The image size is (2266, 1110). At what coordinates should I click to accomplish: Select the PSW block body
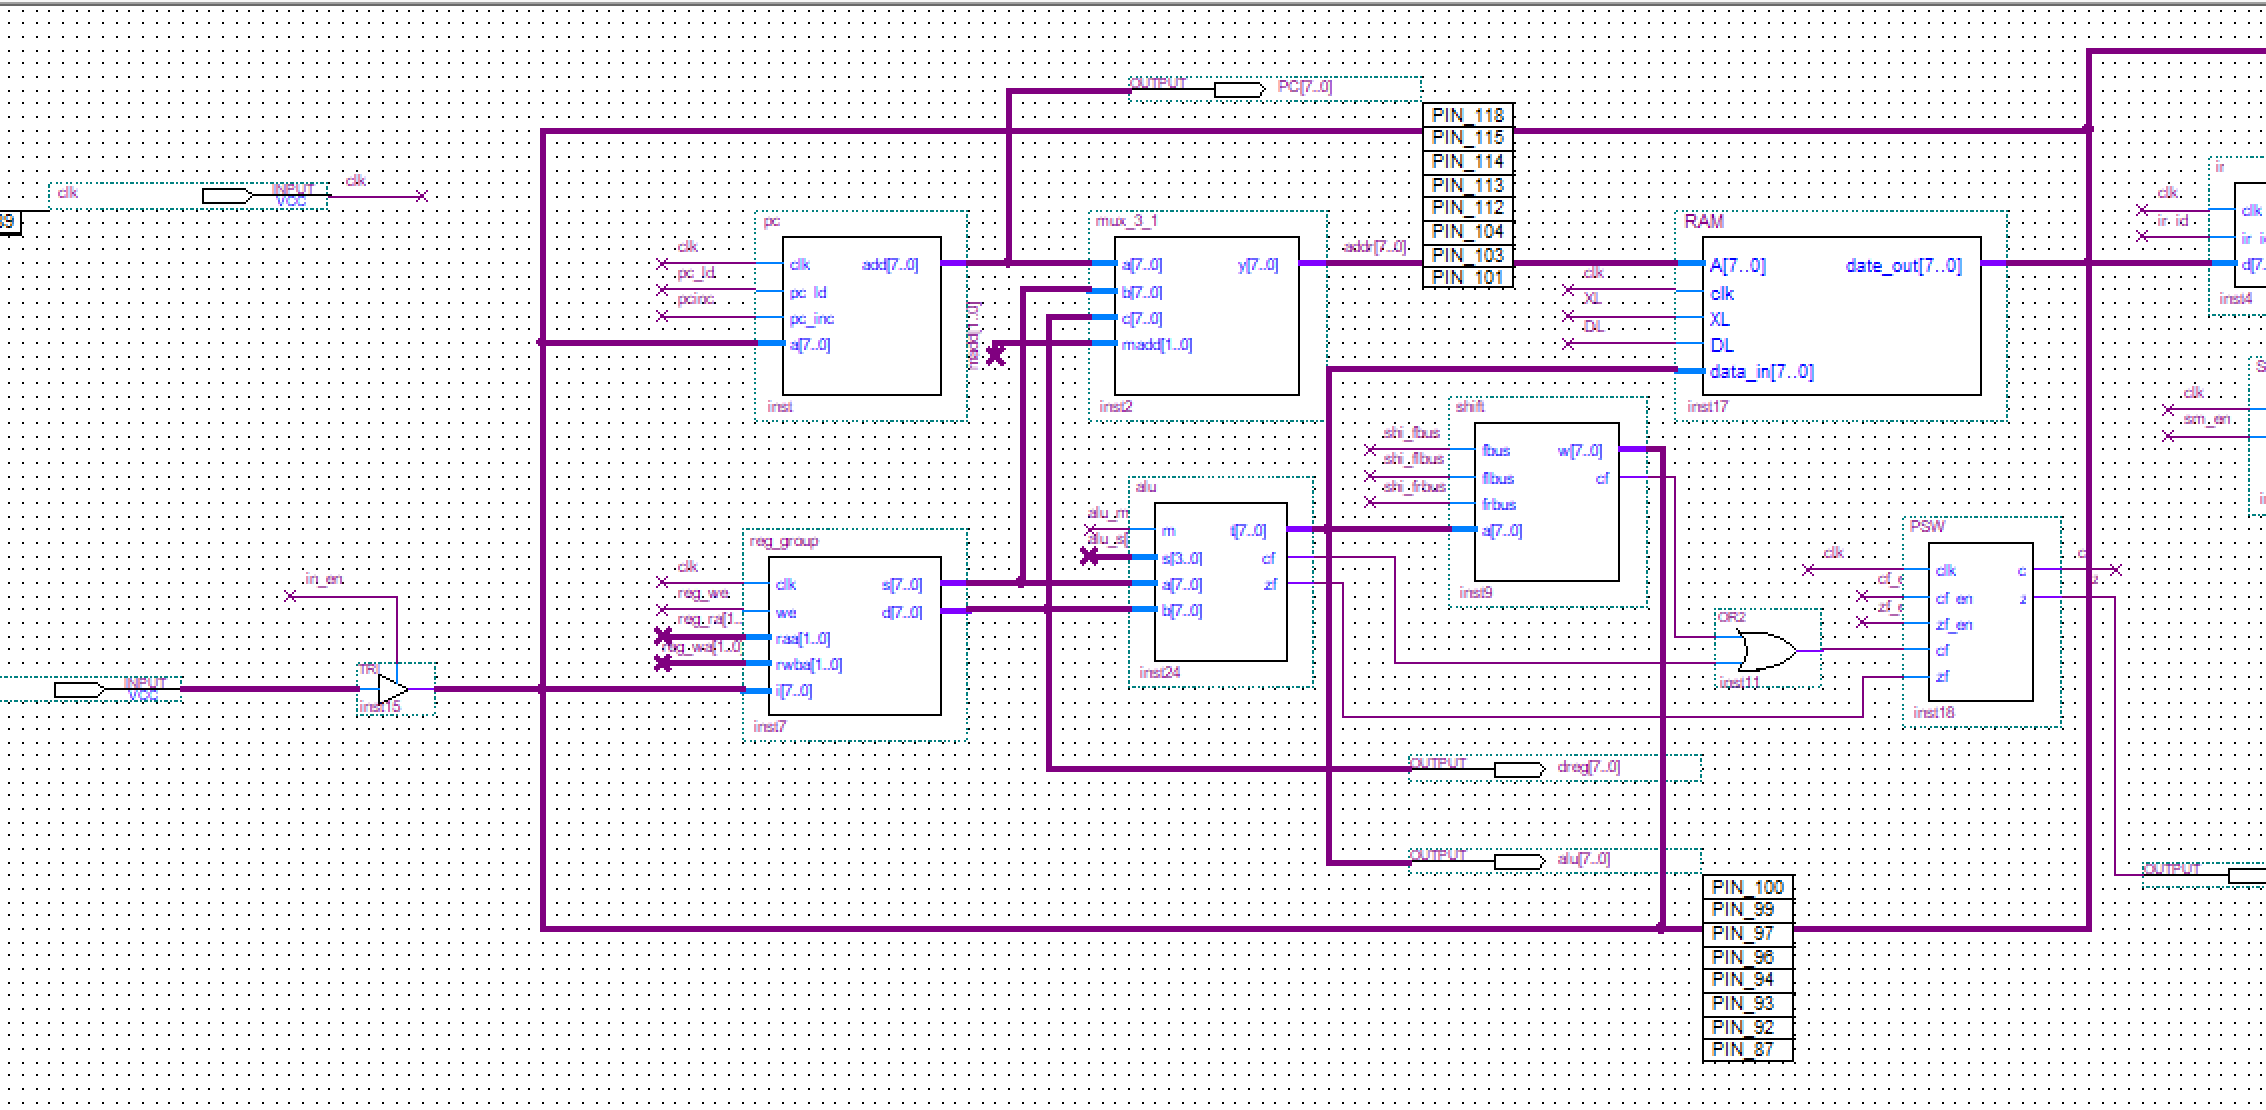[x=1980, y=622]
